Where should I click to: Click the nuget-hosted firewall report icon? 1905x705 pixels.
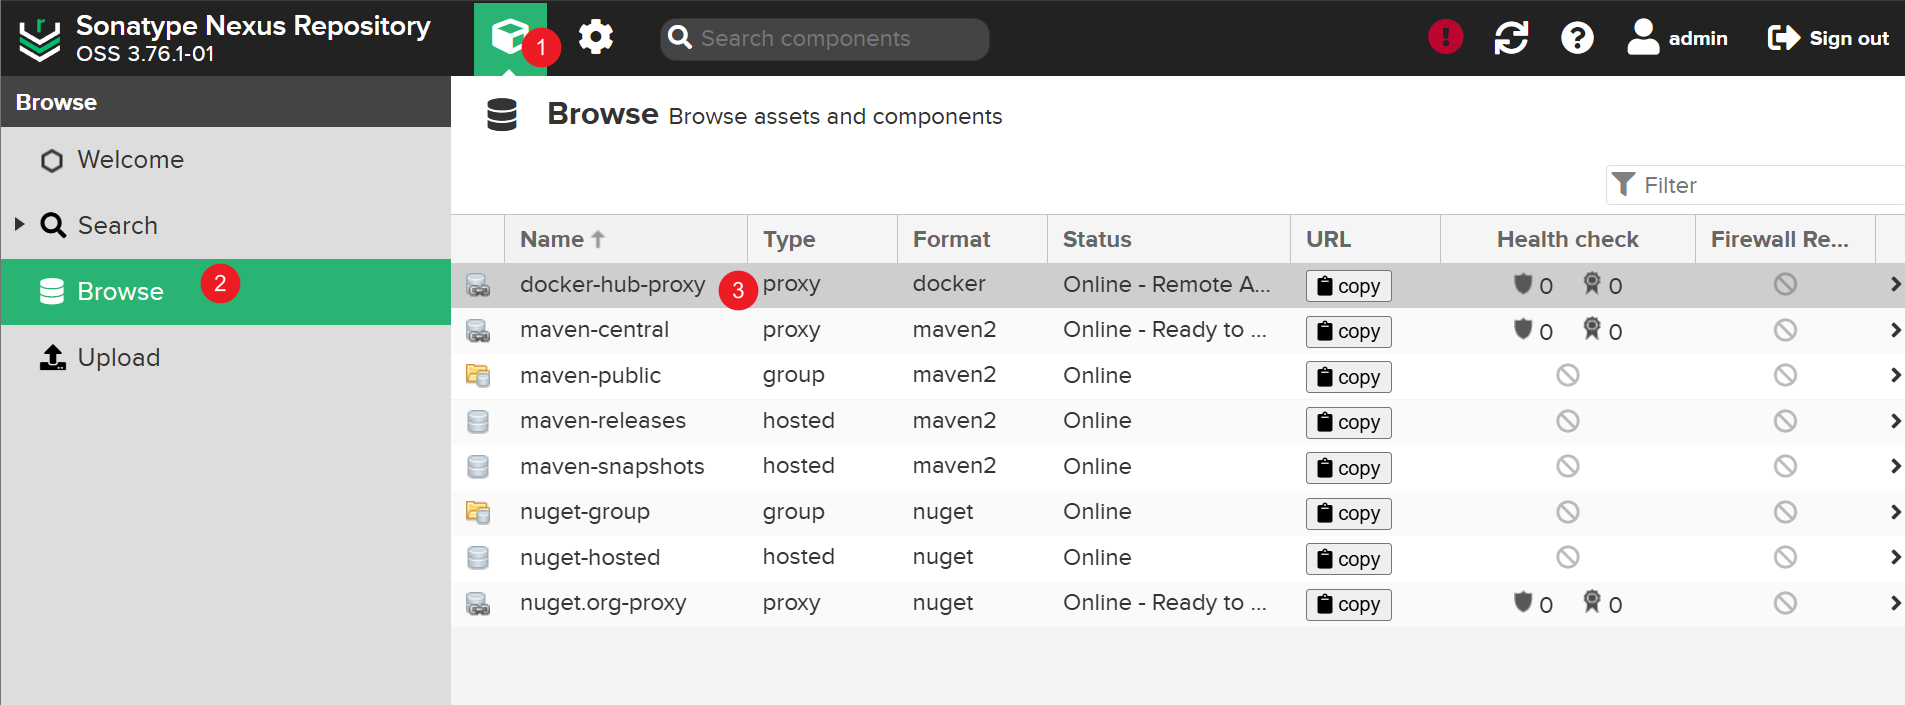pyautogui.click(x=1785, y=557)
